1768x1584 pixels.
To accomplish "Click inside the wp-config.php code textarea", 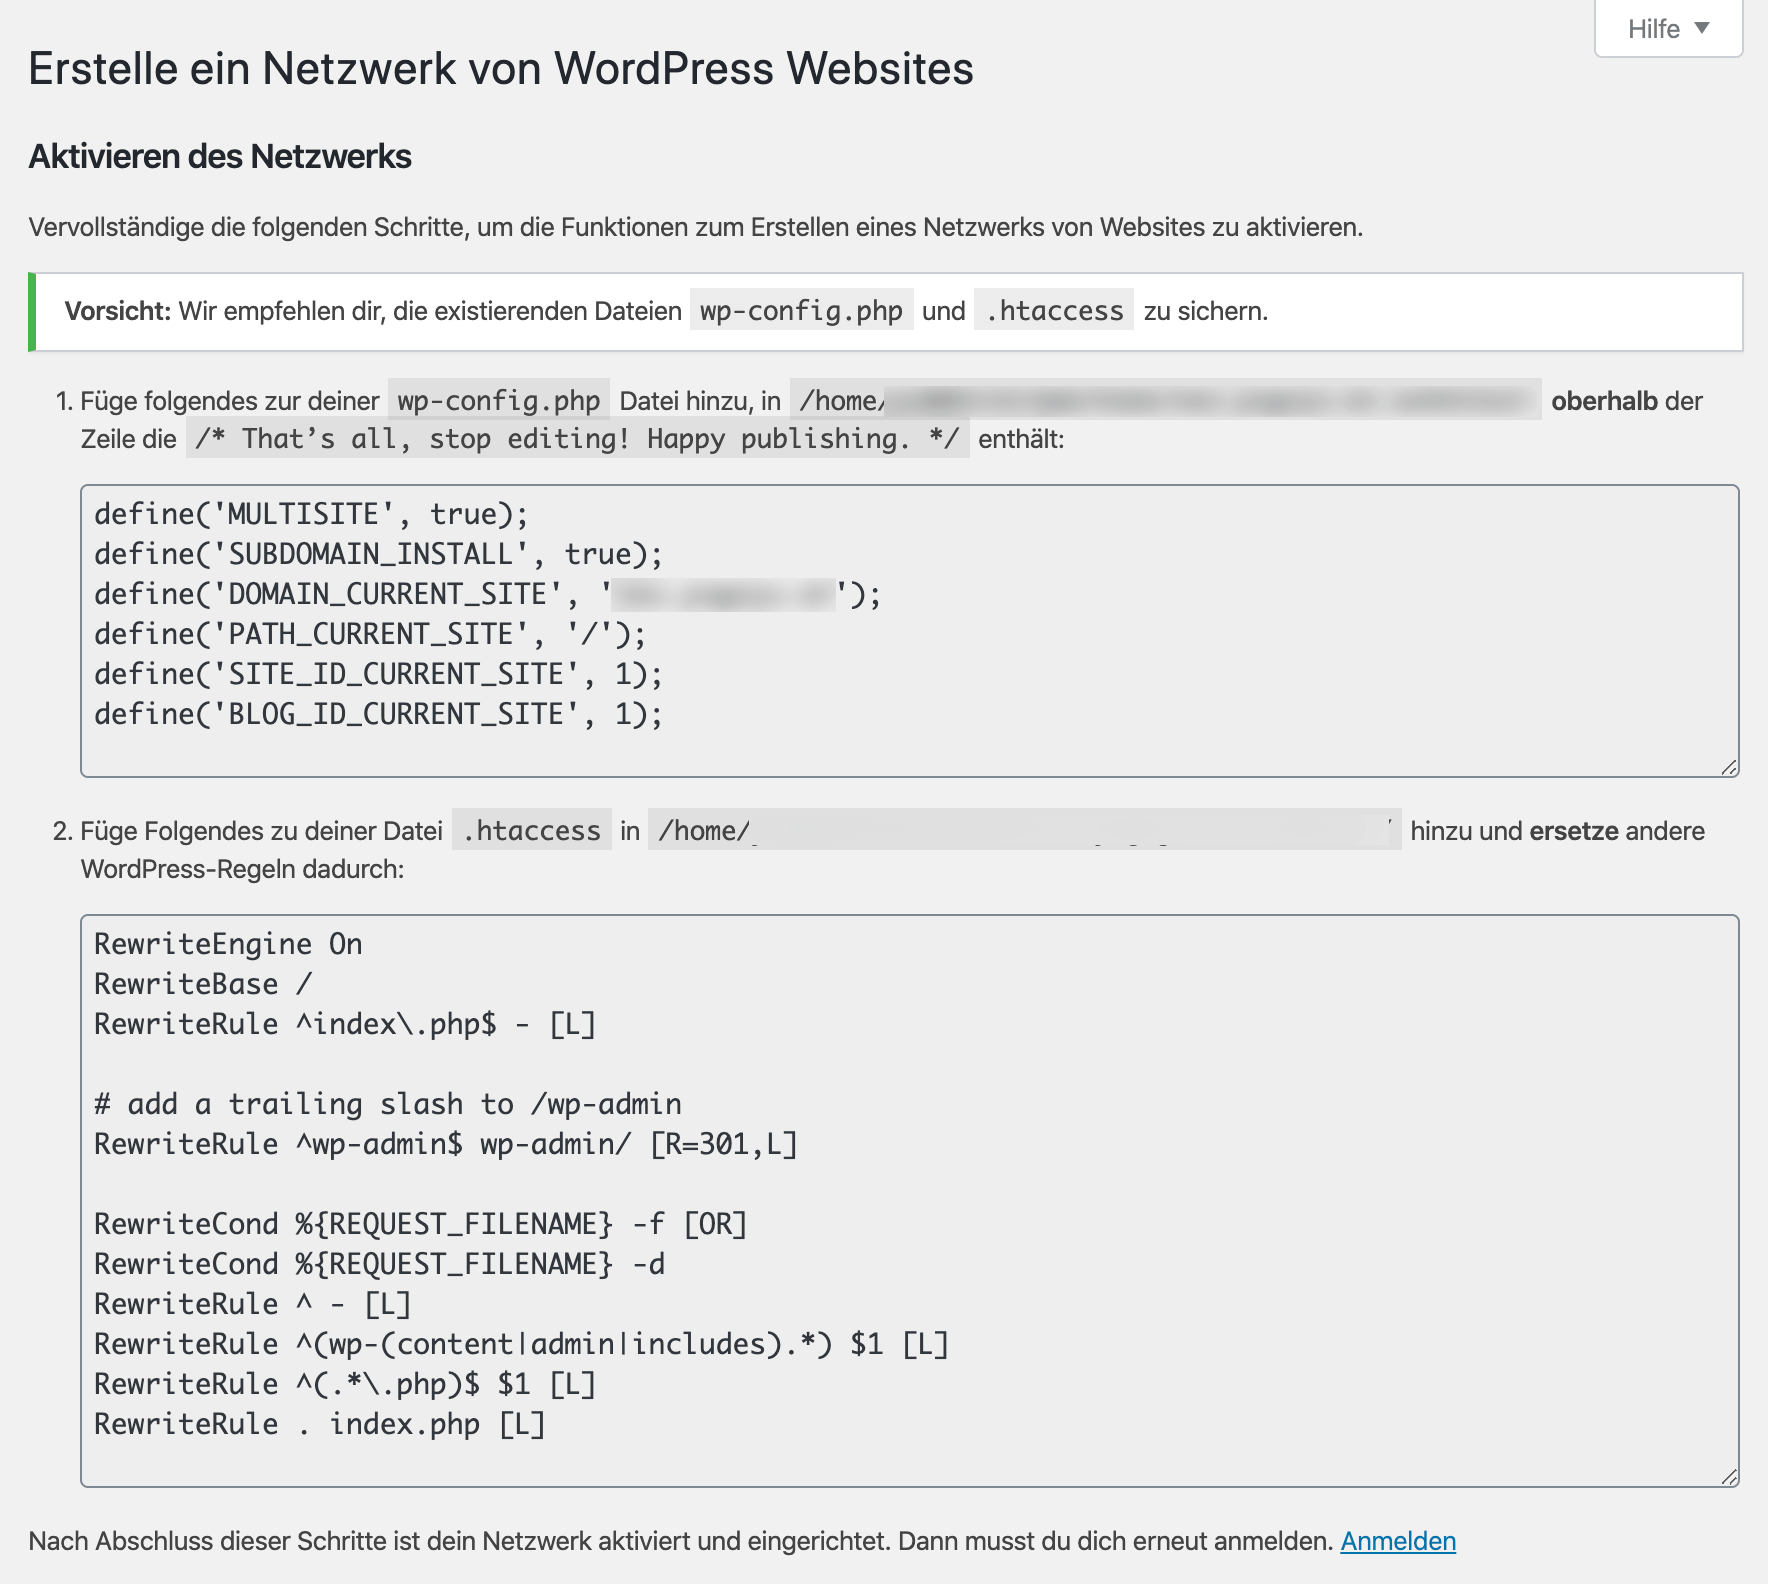I will coord(910,631).
